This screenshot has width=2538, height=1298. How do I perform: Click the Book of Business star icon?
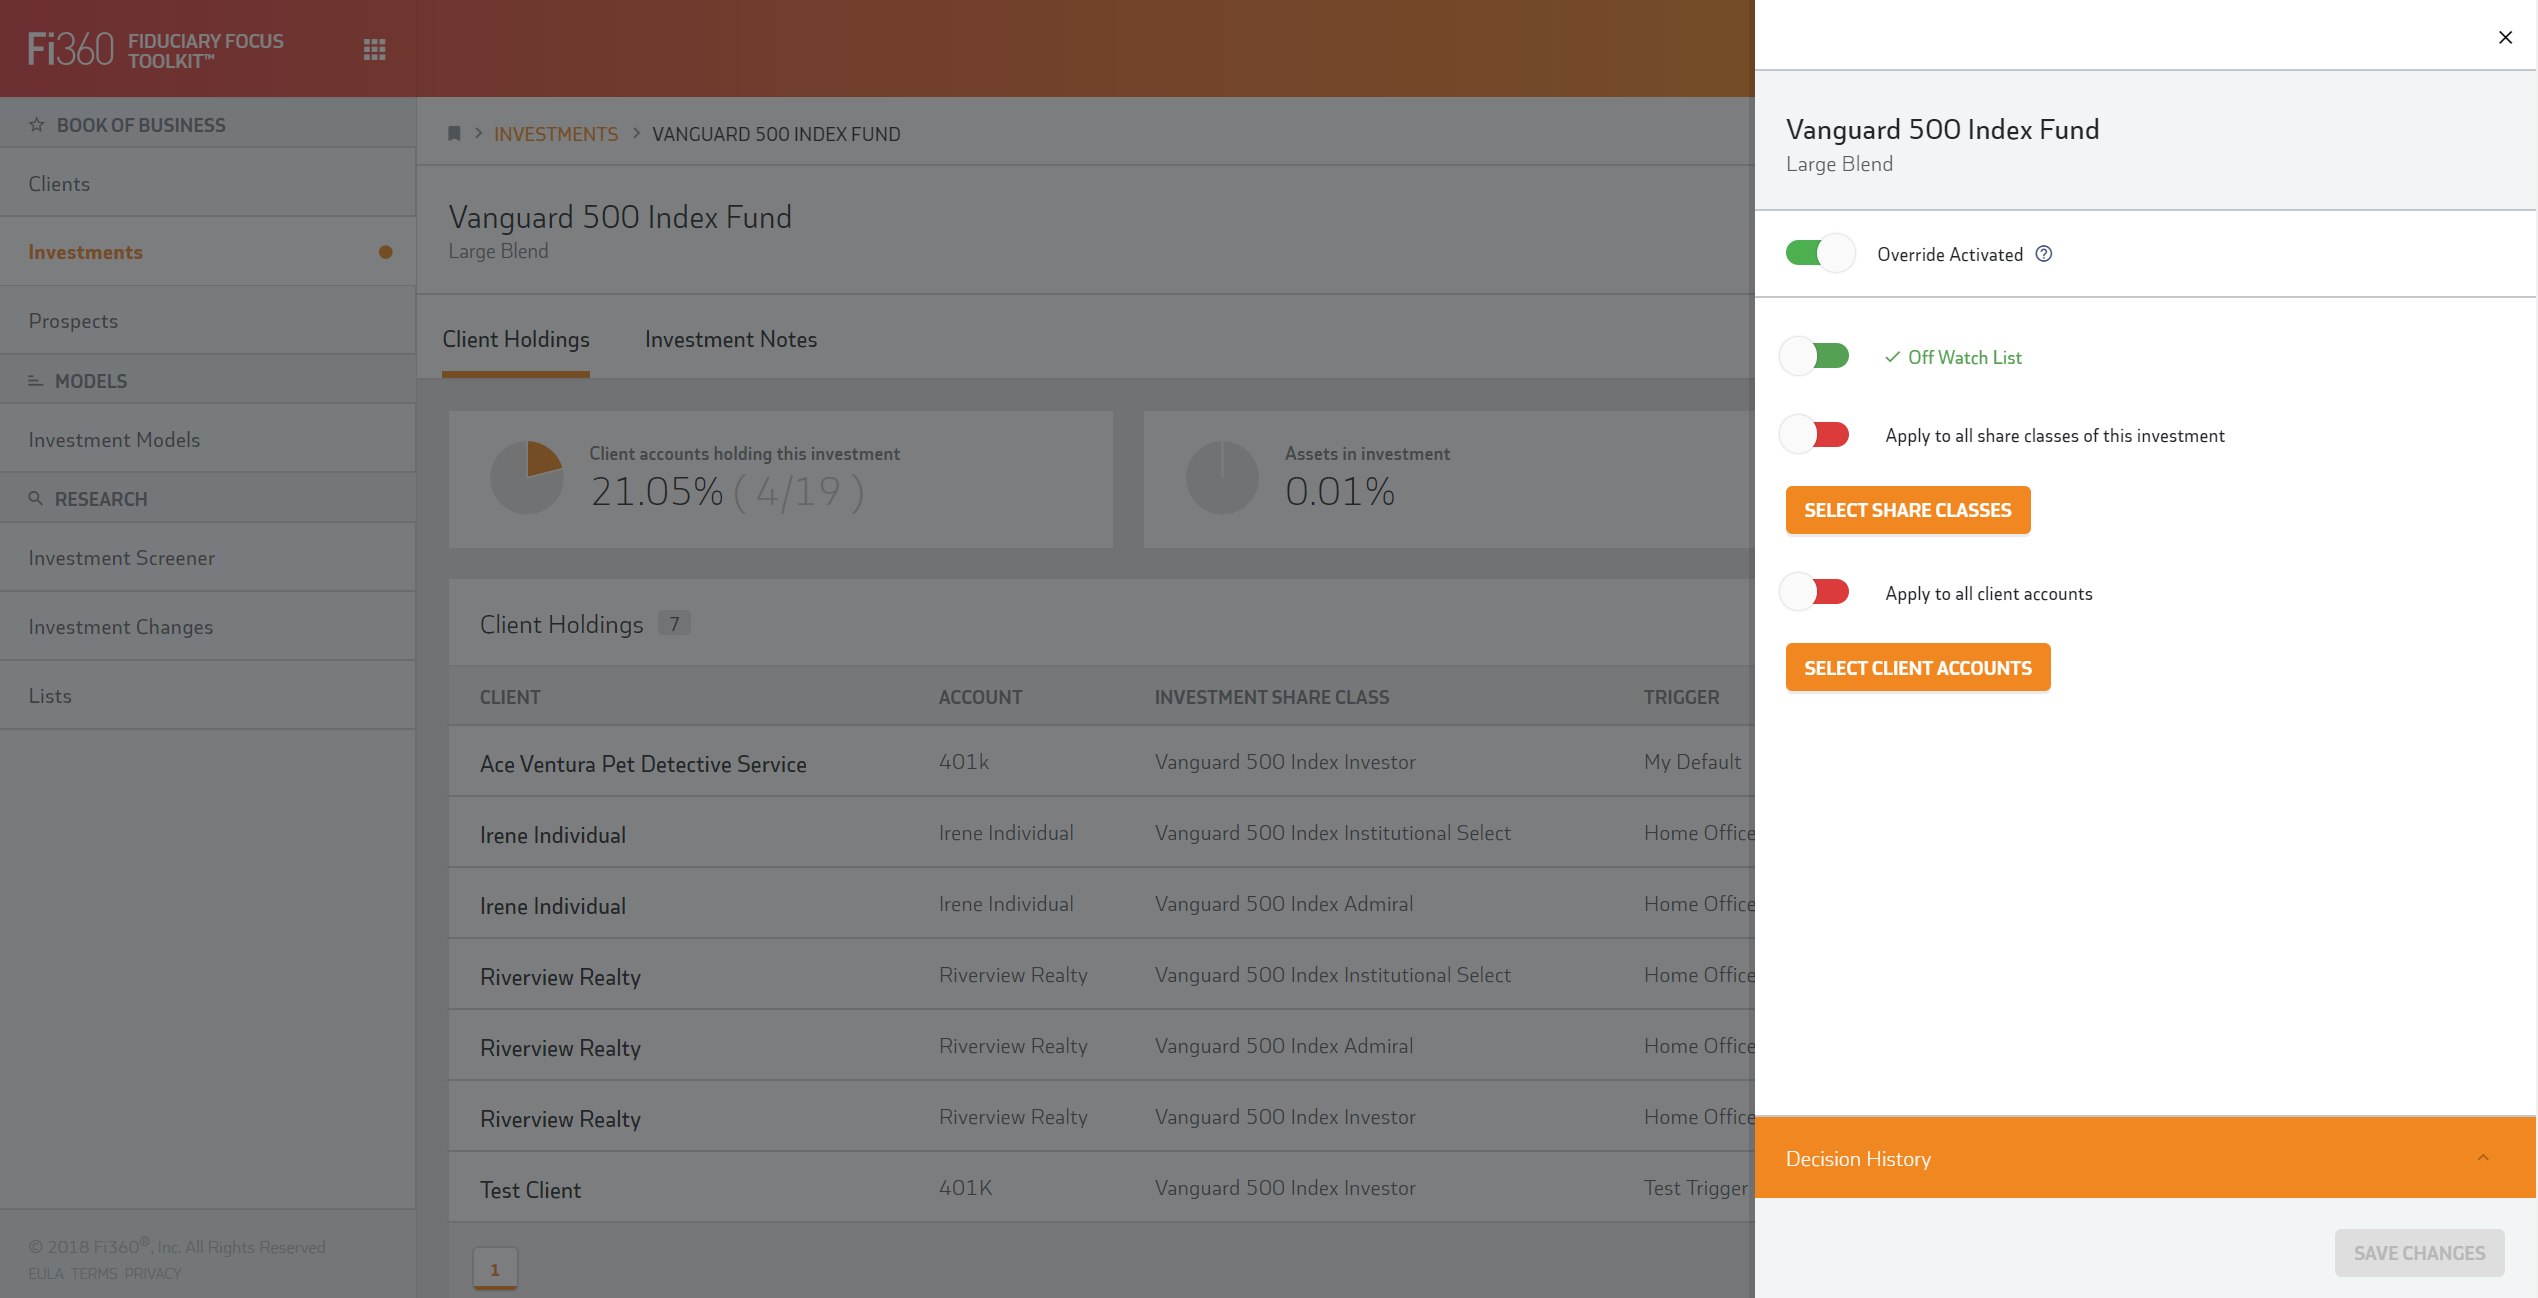coord(37,125)
